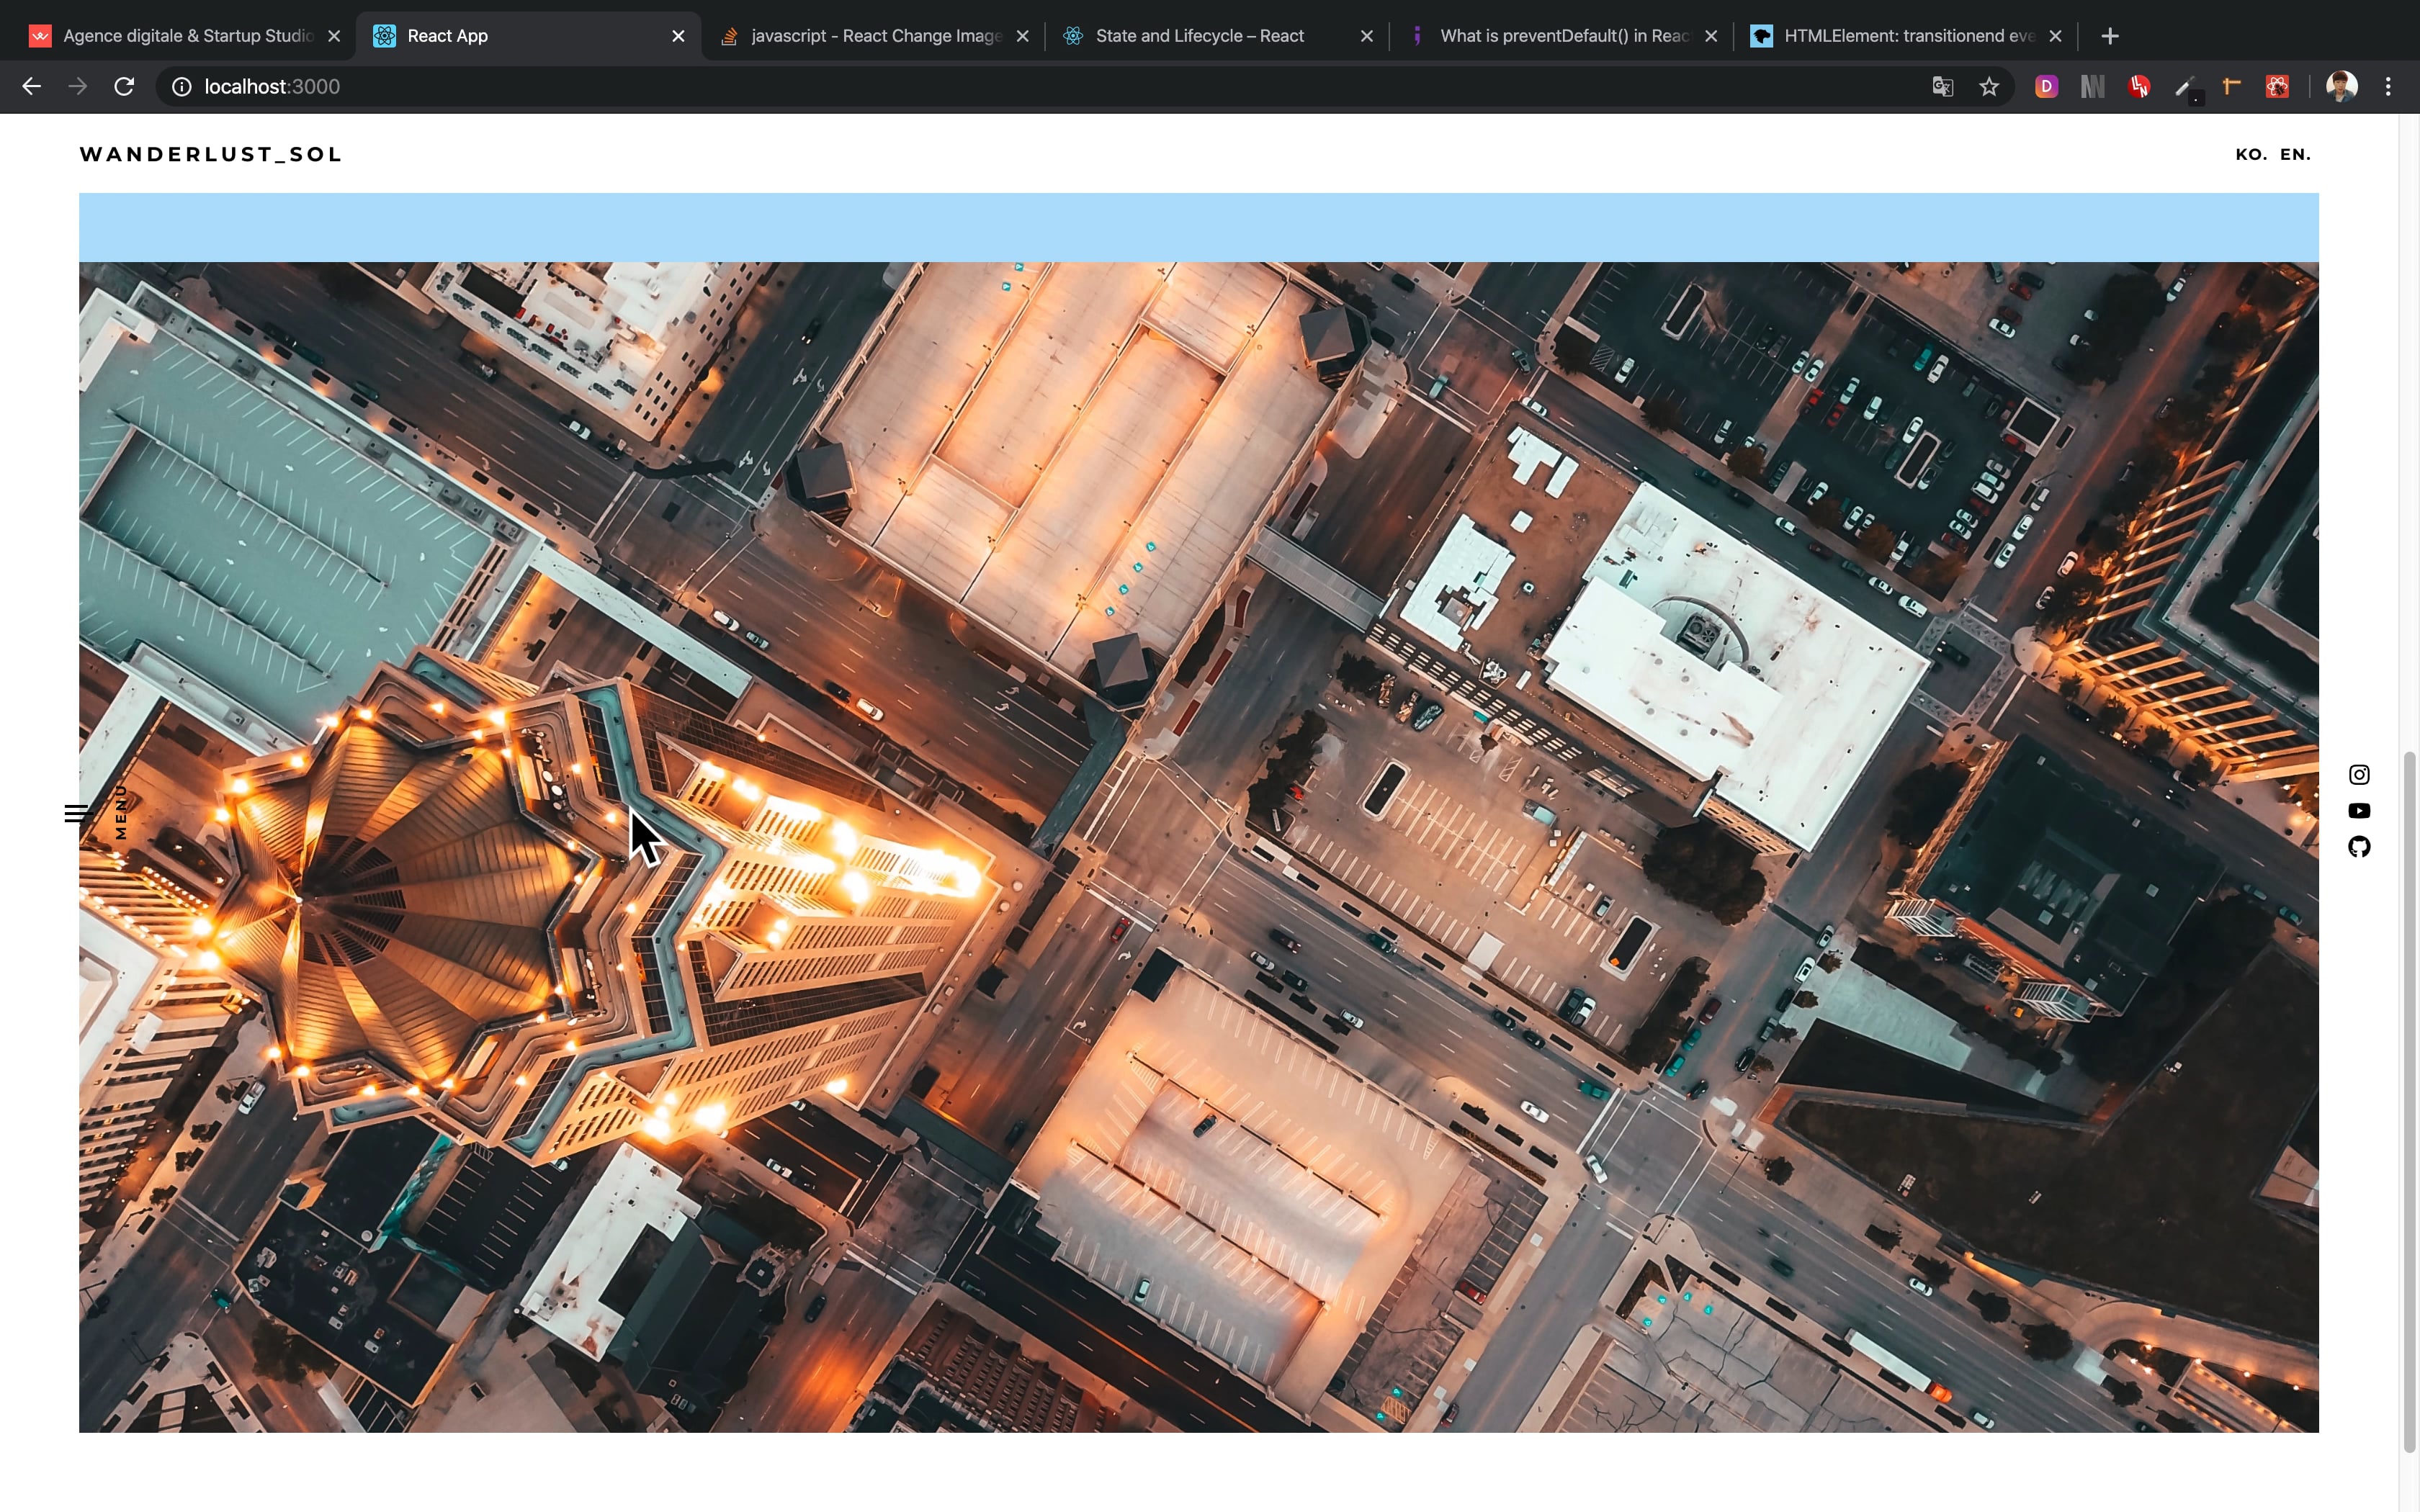
Task: View site information icon in address bar
Action: (x=182, y=87)
